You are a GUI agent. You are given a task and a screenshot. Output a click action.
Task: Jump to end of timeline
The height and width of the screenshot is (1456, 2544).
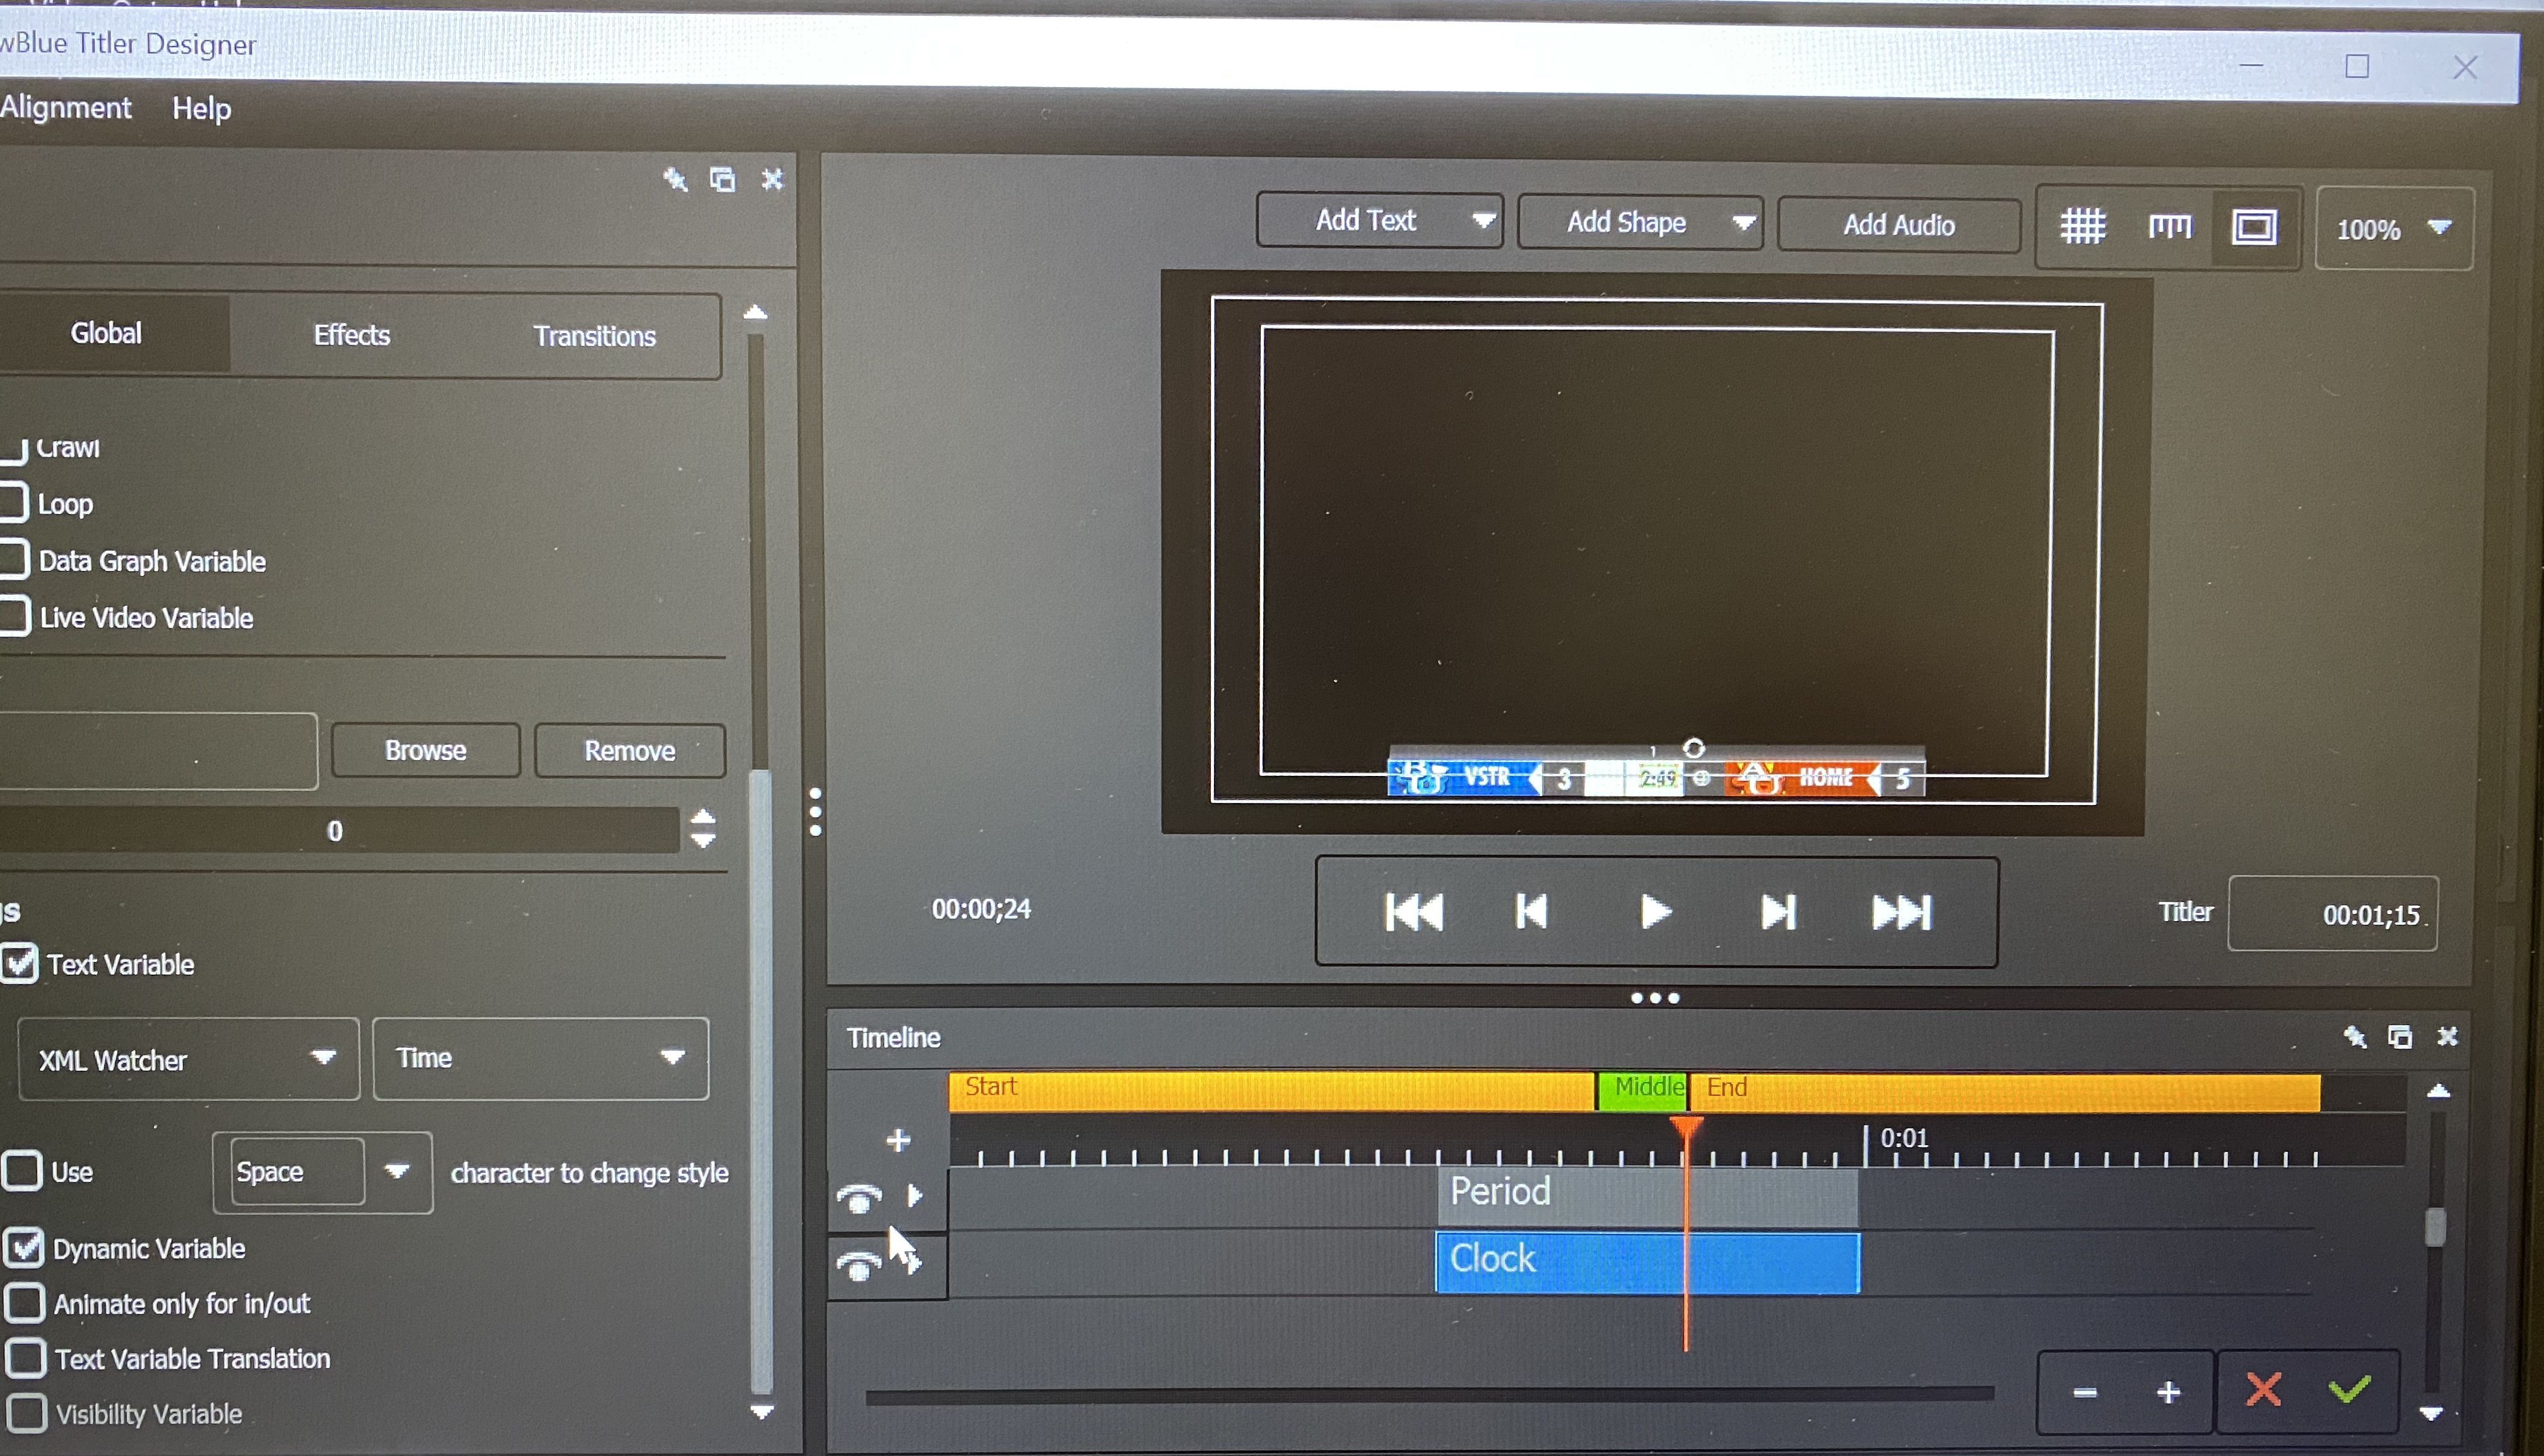(1902, 912)
